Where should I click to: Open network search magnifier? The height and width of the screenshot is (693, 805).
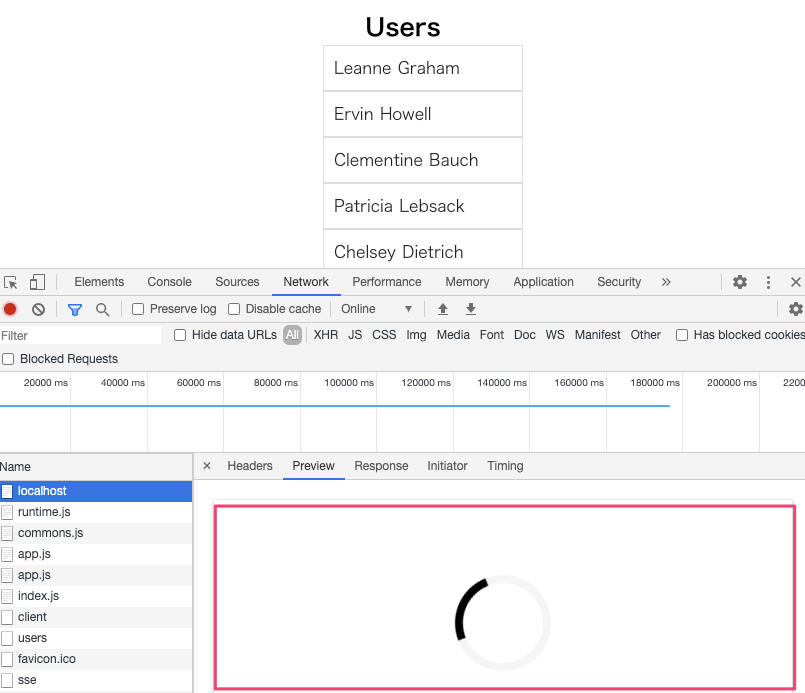[x=102, y=309]
